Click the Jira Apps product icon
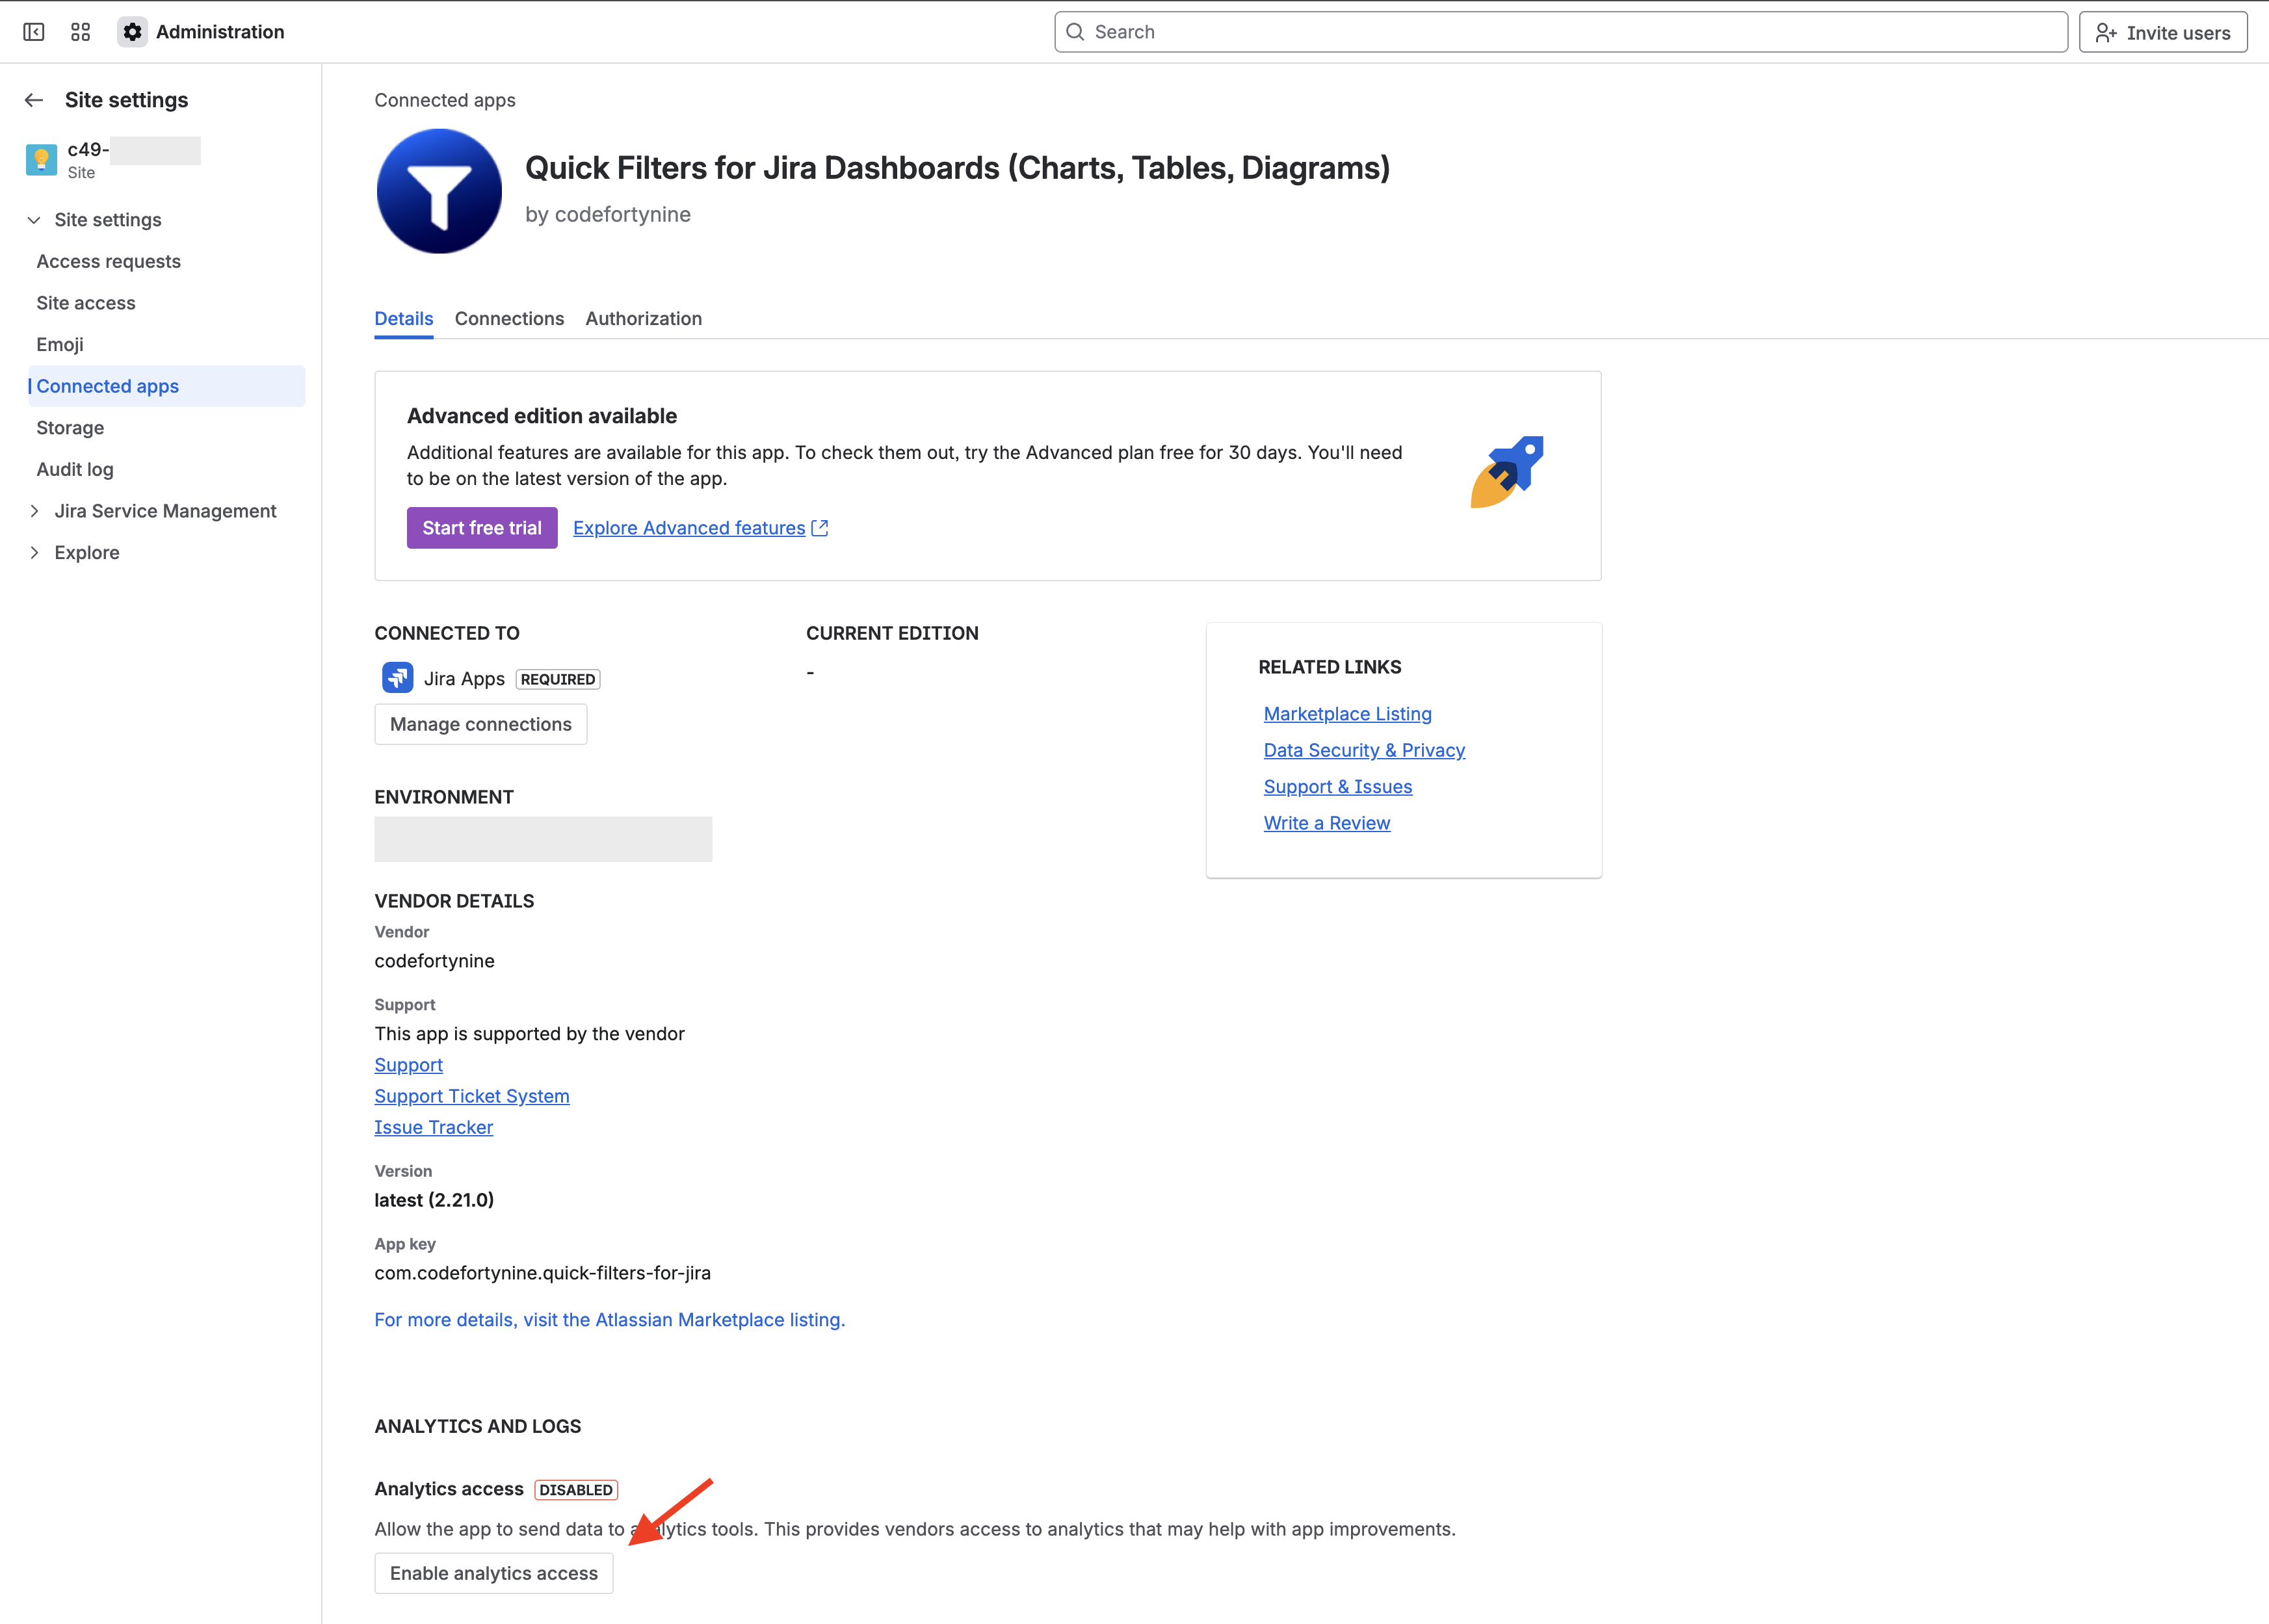The image size is (2269, 1624). (397, 678)
